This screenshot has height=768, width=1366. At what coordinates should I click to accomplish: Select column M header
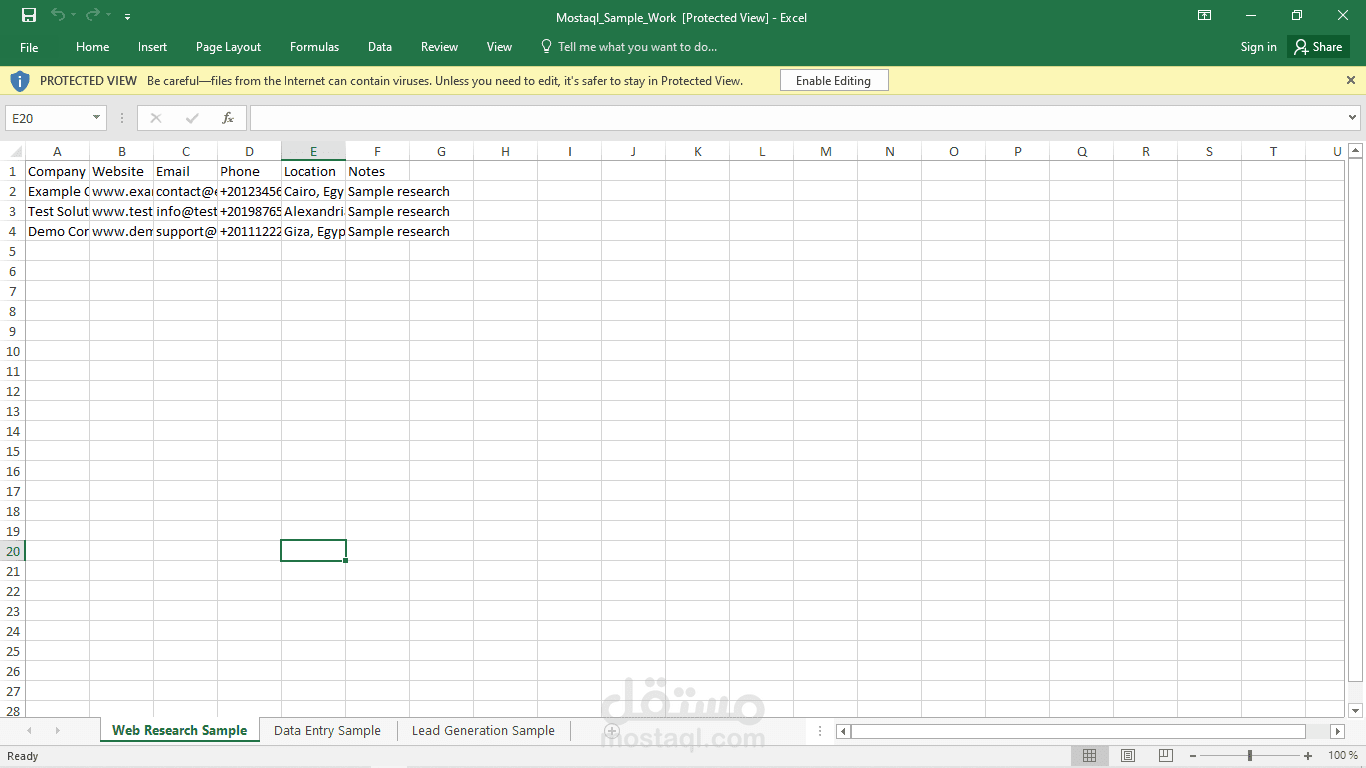(x=825, y=152)
